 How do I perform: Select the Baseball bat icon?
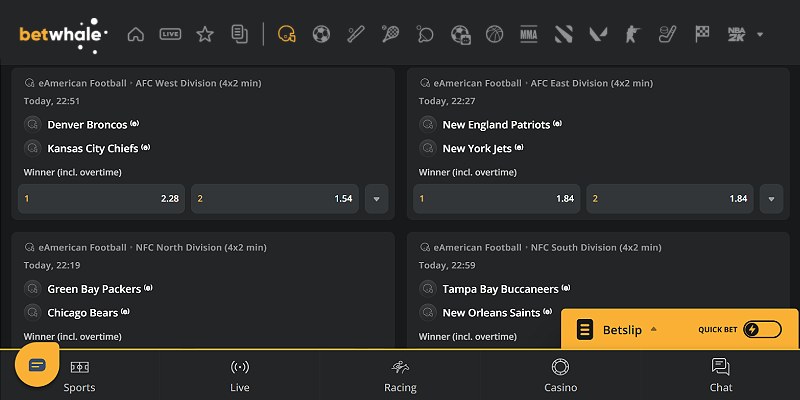356,35
